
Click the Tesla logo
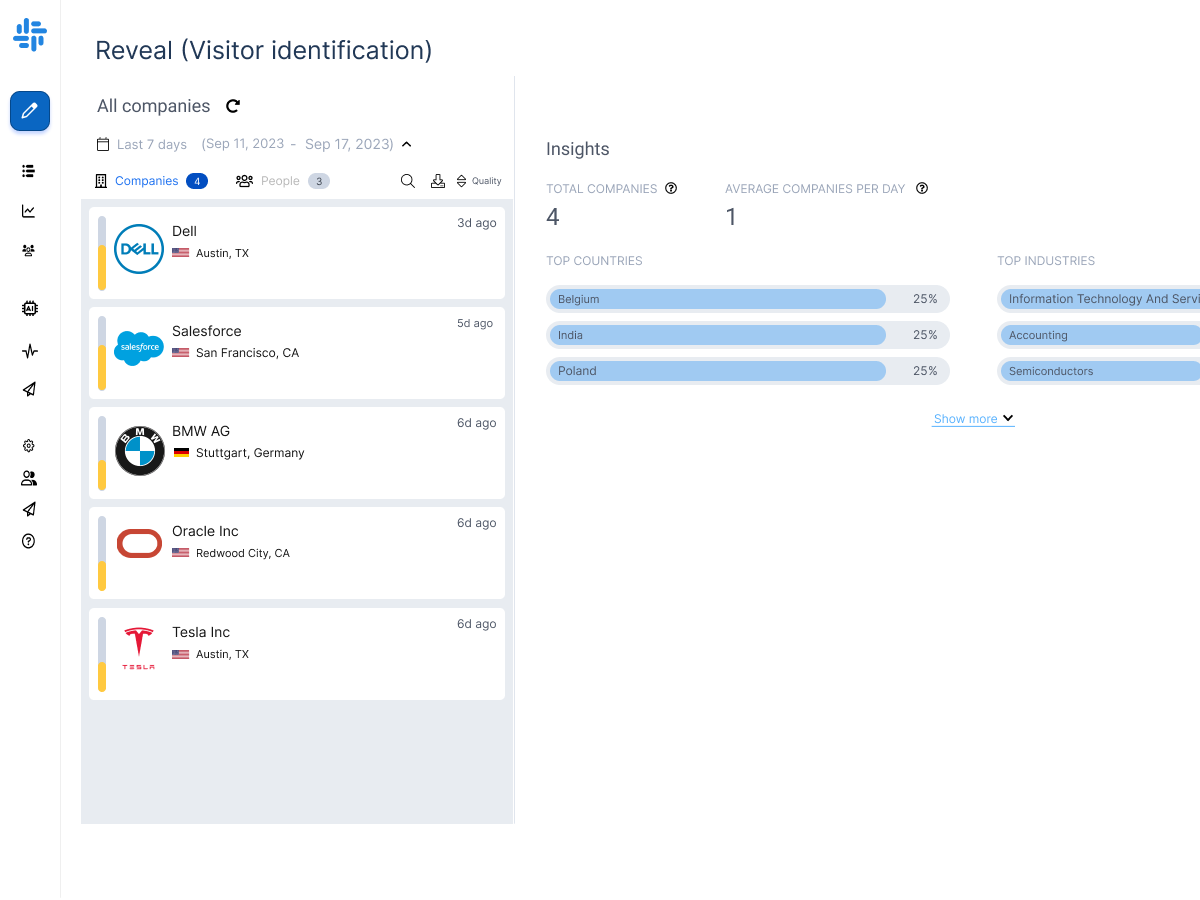pos(139,649)
